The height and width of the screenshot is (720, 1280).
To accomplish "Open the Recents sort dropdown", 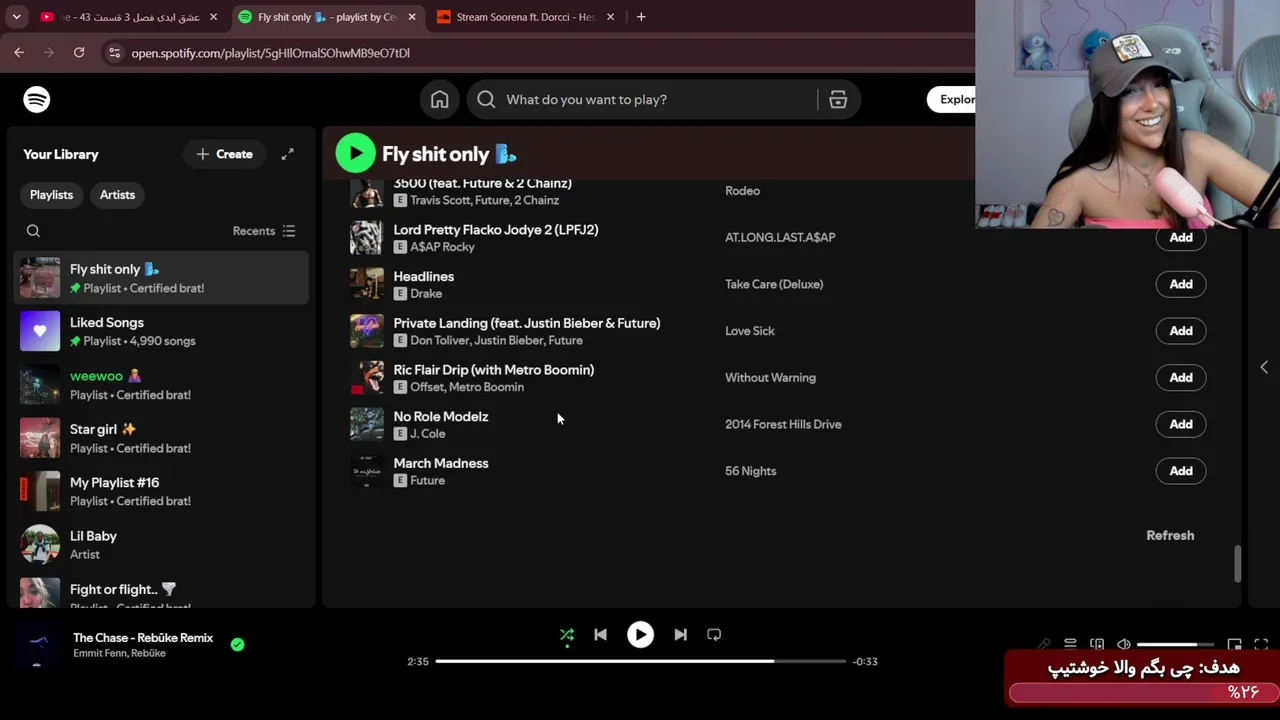I will [264, 231].
